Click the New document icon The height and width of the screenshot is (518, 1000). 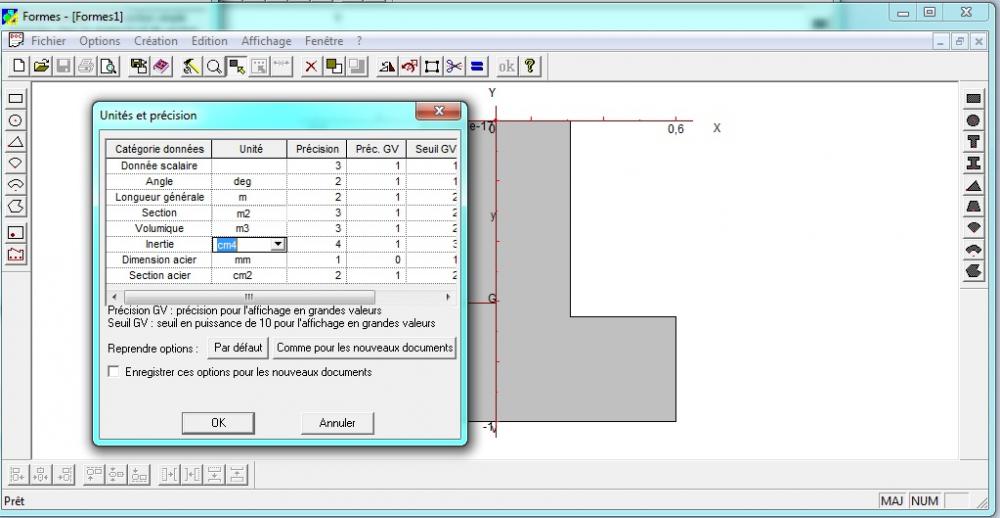pyautogui.click(x=20, y=66)
